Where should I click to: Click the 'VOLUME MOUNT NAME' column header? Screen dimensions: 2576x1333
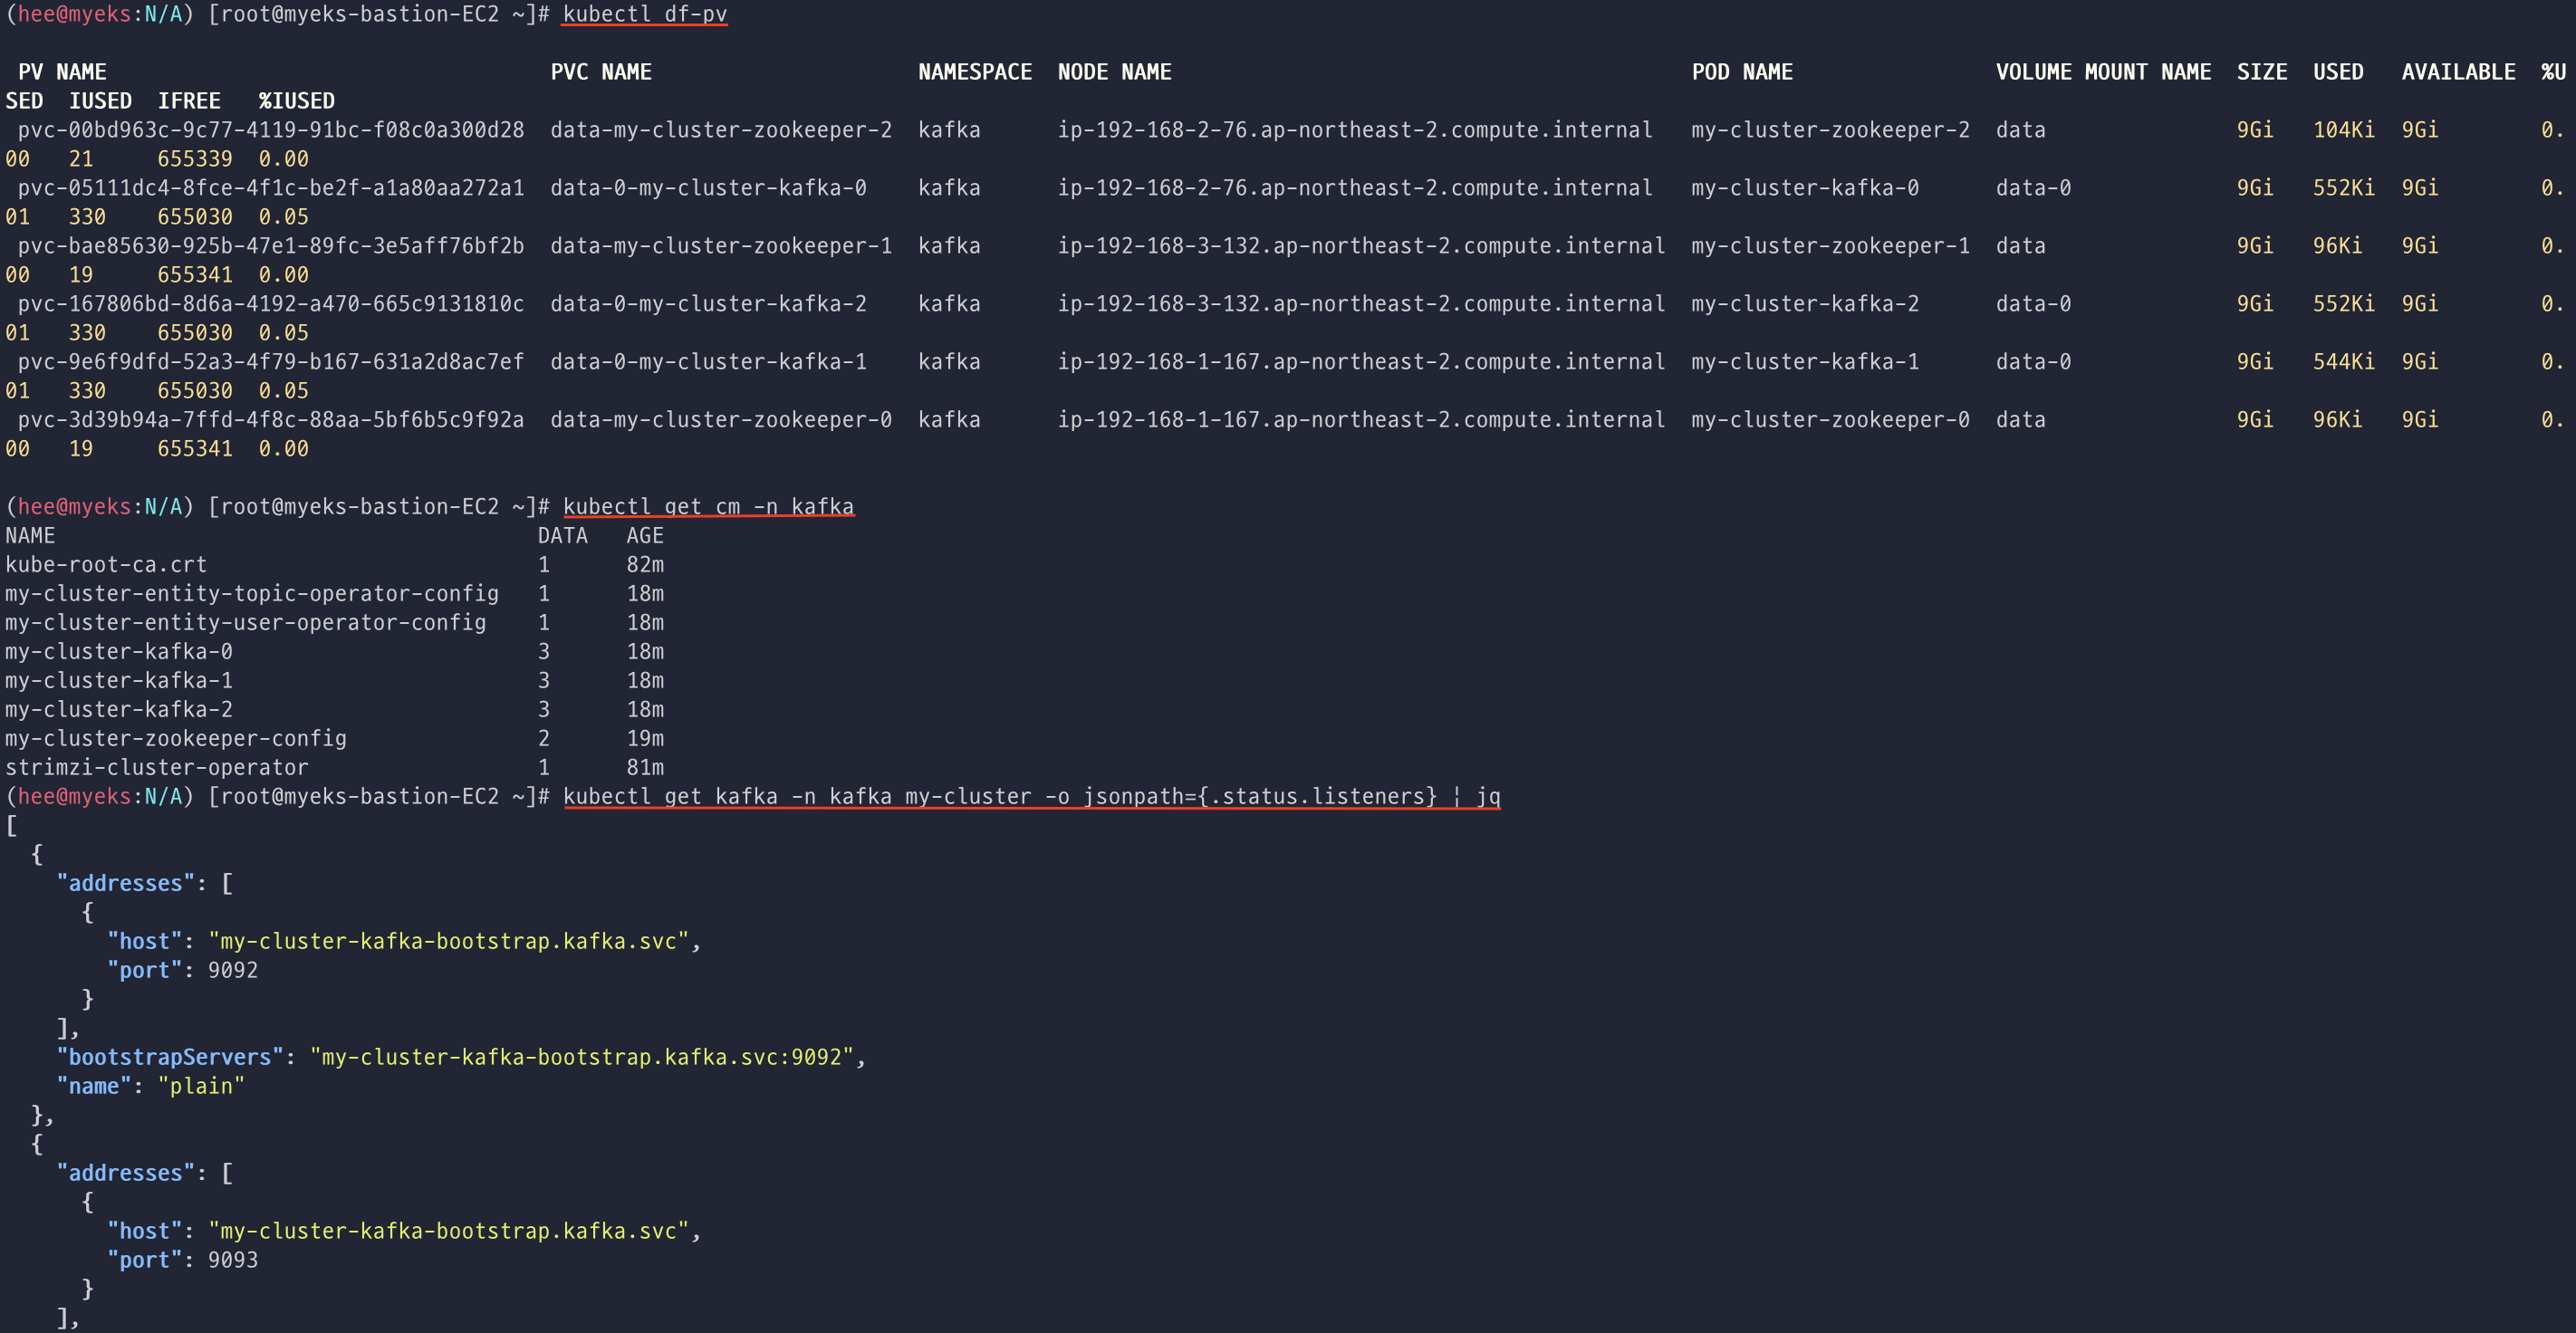(2103, 72)
